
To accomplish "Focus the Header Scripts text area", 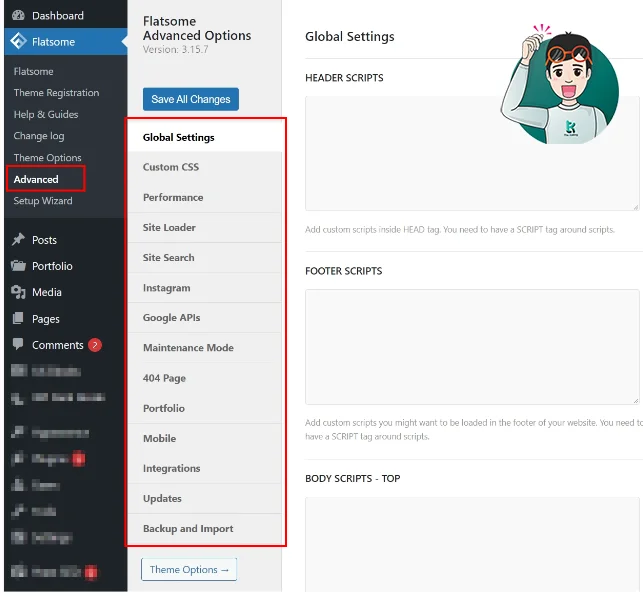I will (x=472, y=153).
